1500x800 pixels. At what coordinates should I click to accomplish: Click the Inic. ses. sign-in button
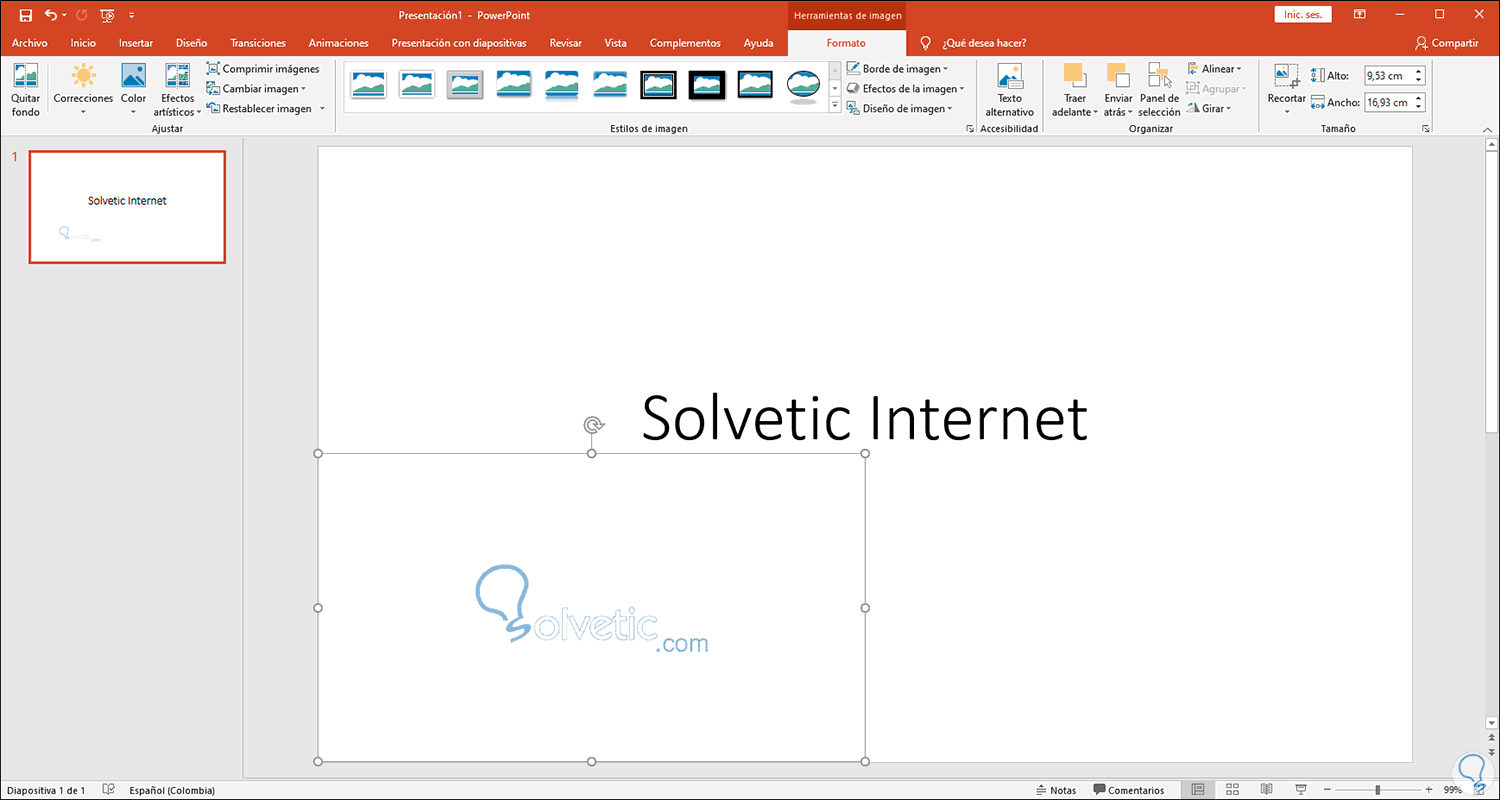coord(1303,14)
